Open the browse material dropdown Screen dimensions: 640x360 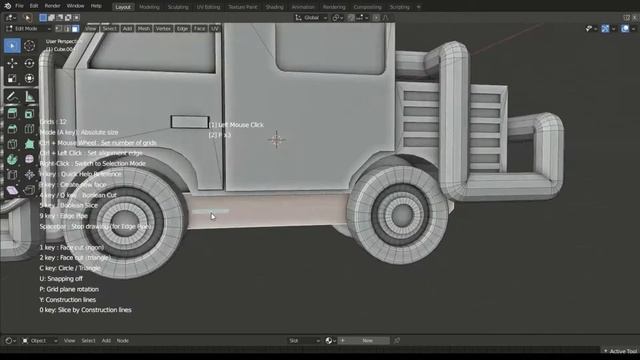pos(330,340)
